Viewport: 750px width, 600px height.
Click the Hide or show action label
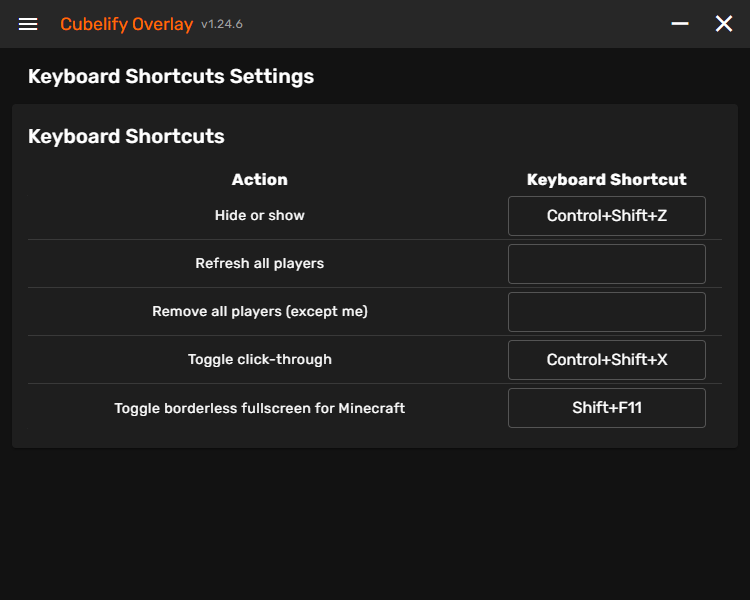[260, 216]
